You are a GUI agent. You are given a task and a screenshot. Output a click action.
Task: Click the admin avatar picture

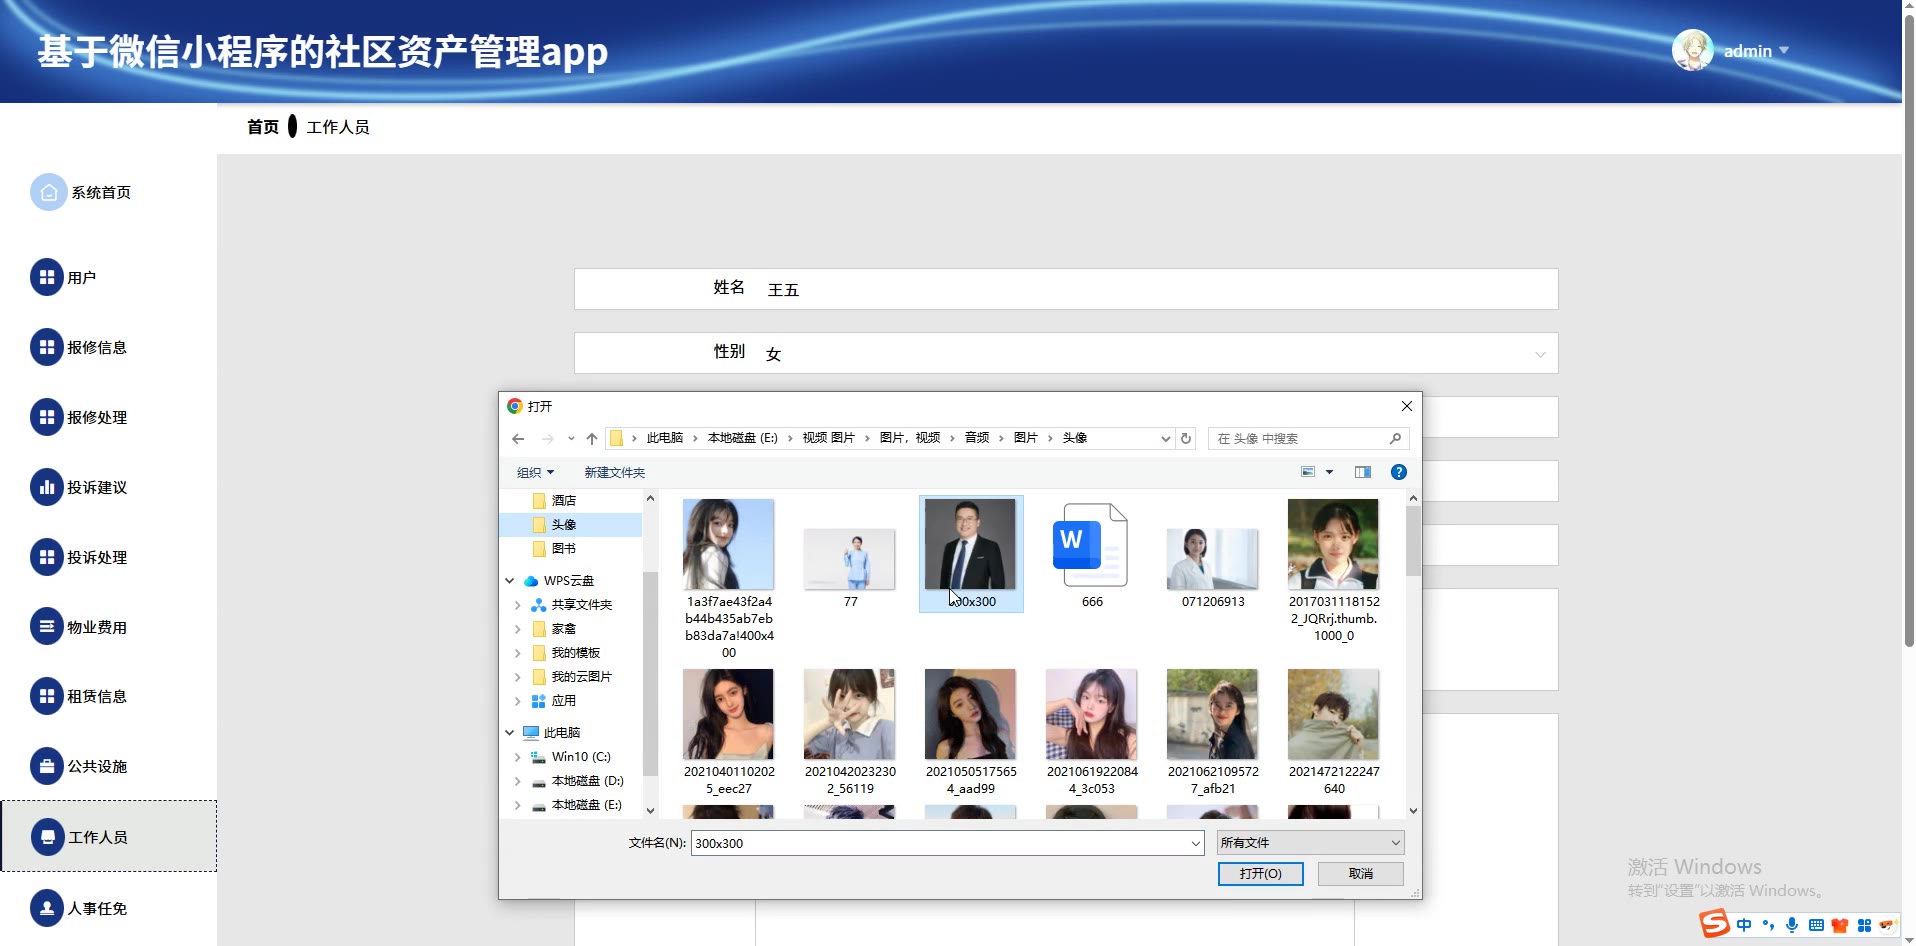[x=1692, y=50]
